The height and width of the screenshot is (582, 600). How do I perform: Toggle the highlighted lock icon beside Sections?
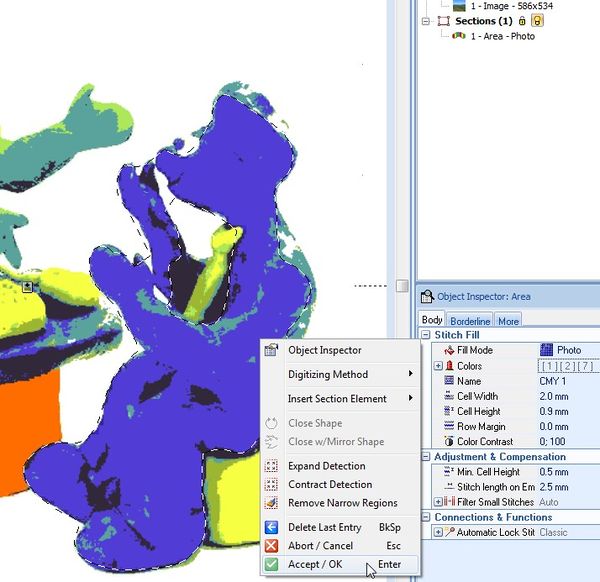click(537, 21)
